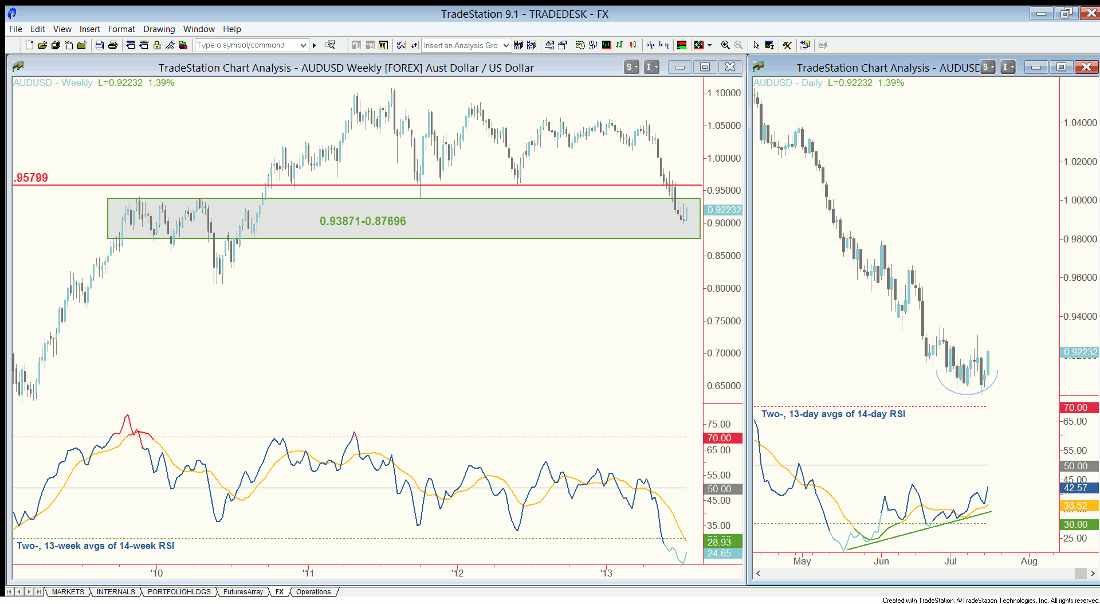1100x604 pixels.
Task: Select the Operations workspace tab
Action: (x=312, y=592)
